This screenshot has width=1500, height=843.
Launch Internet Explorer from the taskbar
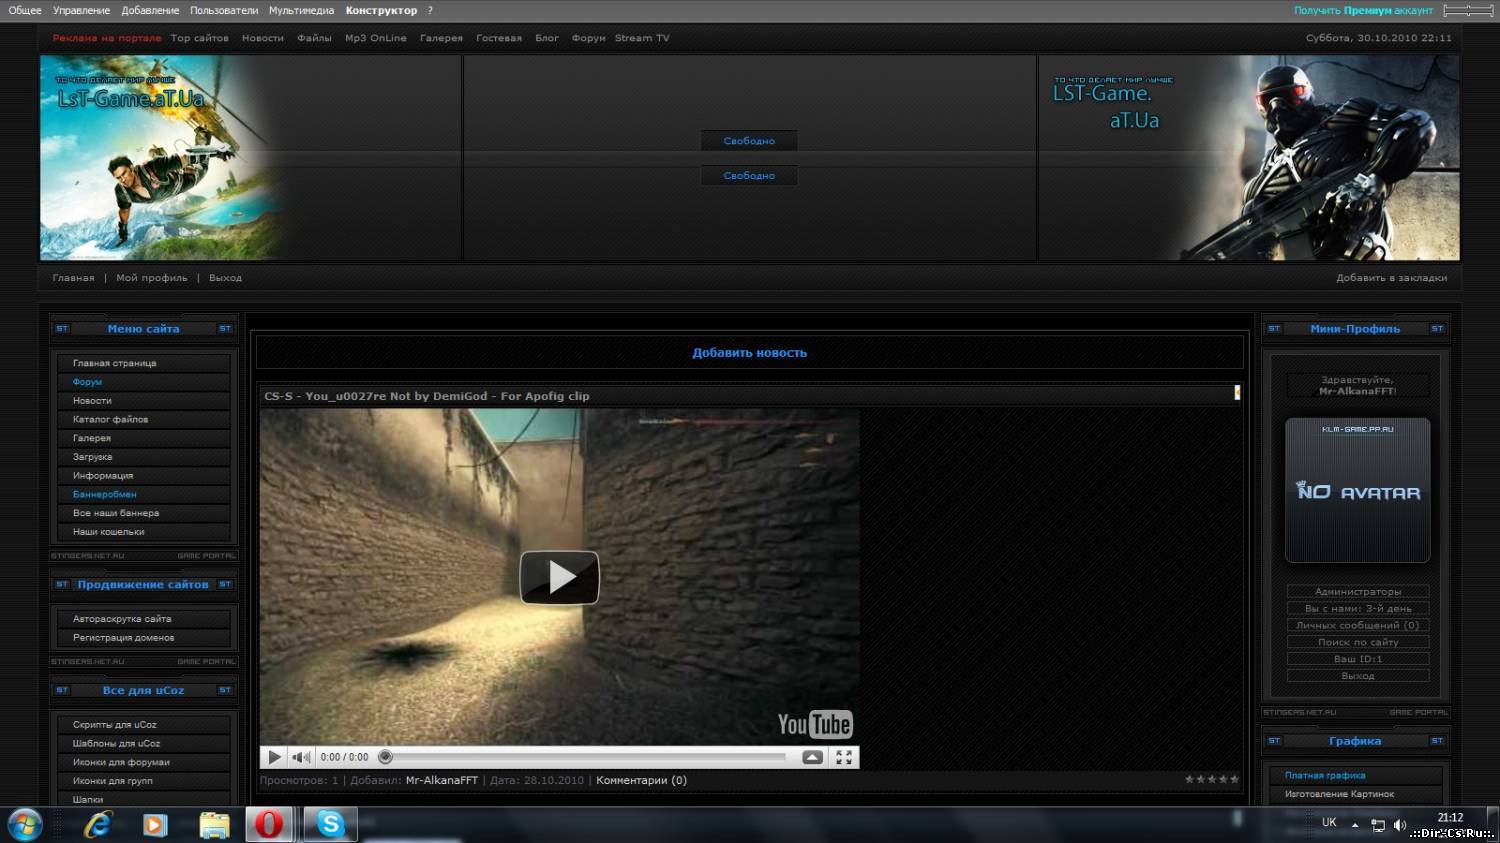[98, 824]
